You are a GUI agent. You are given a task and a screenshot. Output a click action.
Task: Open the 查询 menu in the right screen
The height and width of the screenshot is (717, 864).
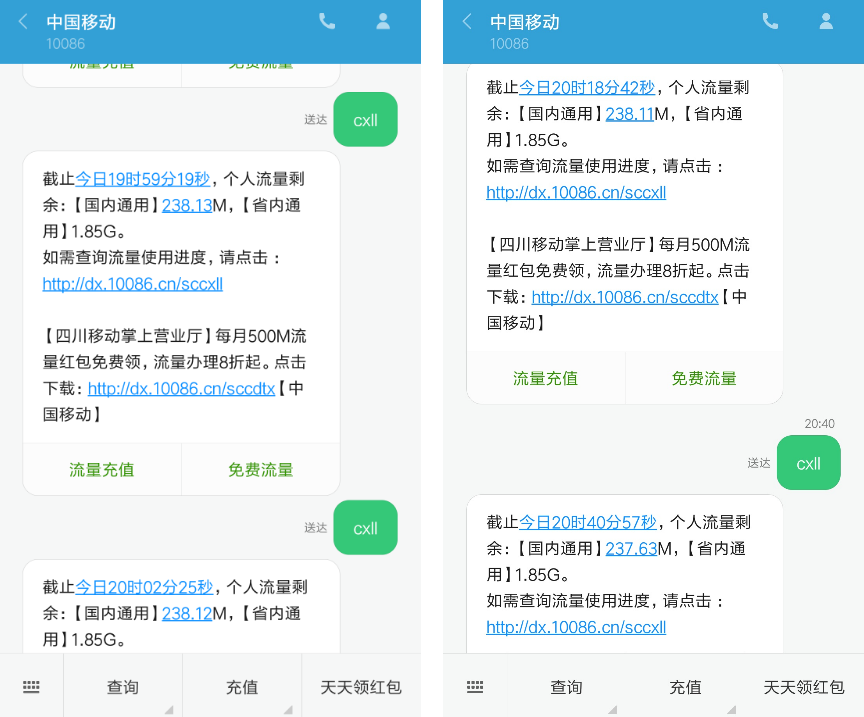click(x=566, y=686)
